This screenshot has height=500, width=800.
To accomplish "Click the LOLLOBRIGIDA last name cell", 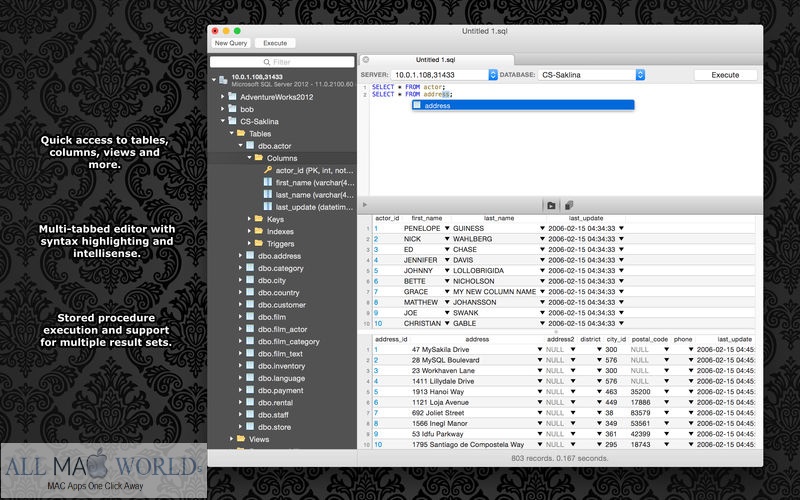I will 478,270.
